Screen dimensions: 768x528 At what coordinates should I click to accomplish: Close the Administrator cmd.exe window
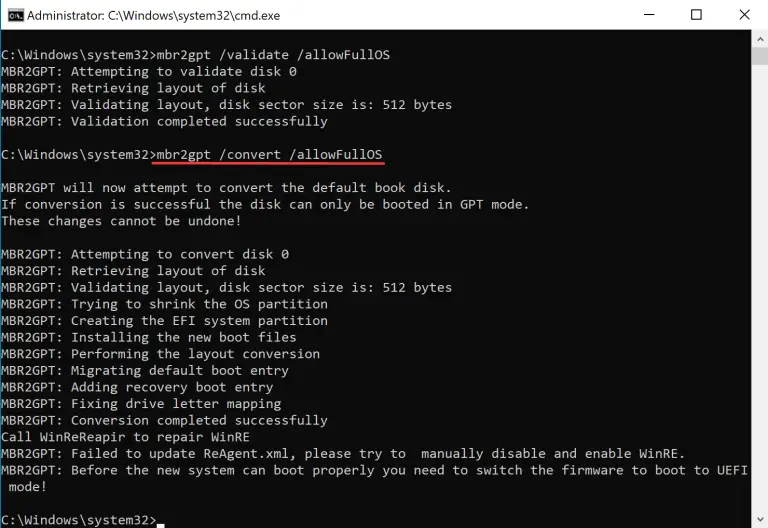(744, 15)
